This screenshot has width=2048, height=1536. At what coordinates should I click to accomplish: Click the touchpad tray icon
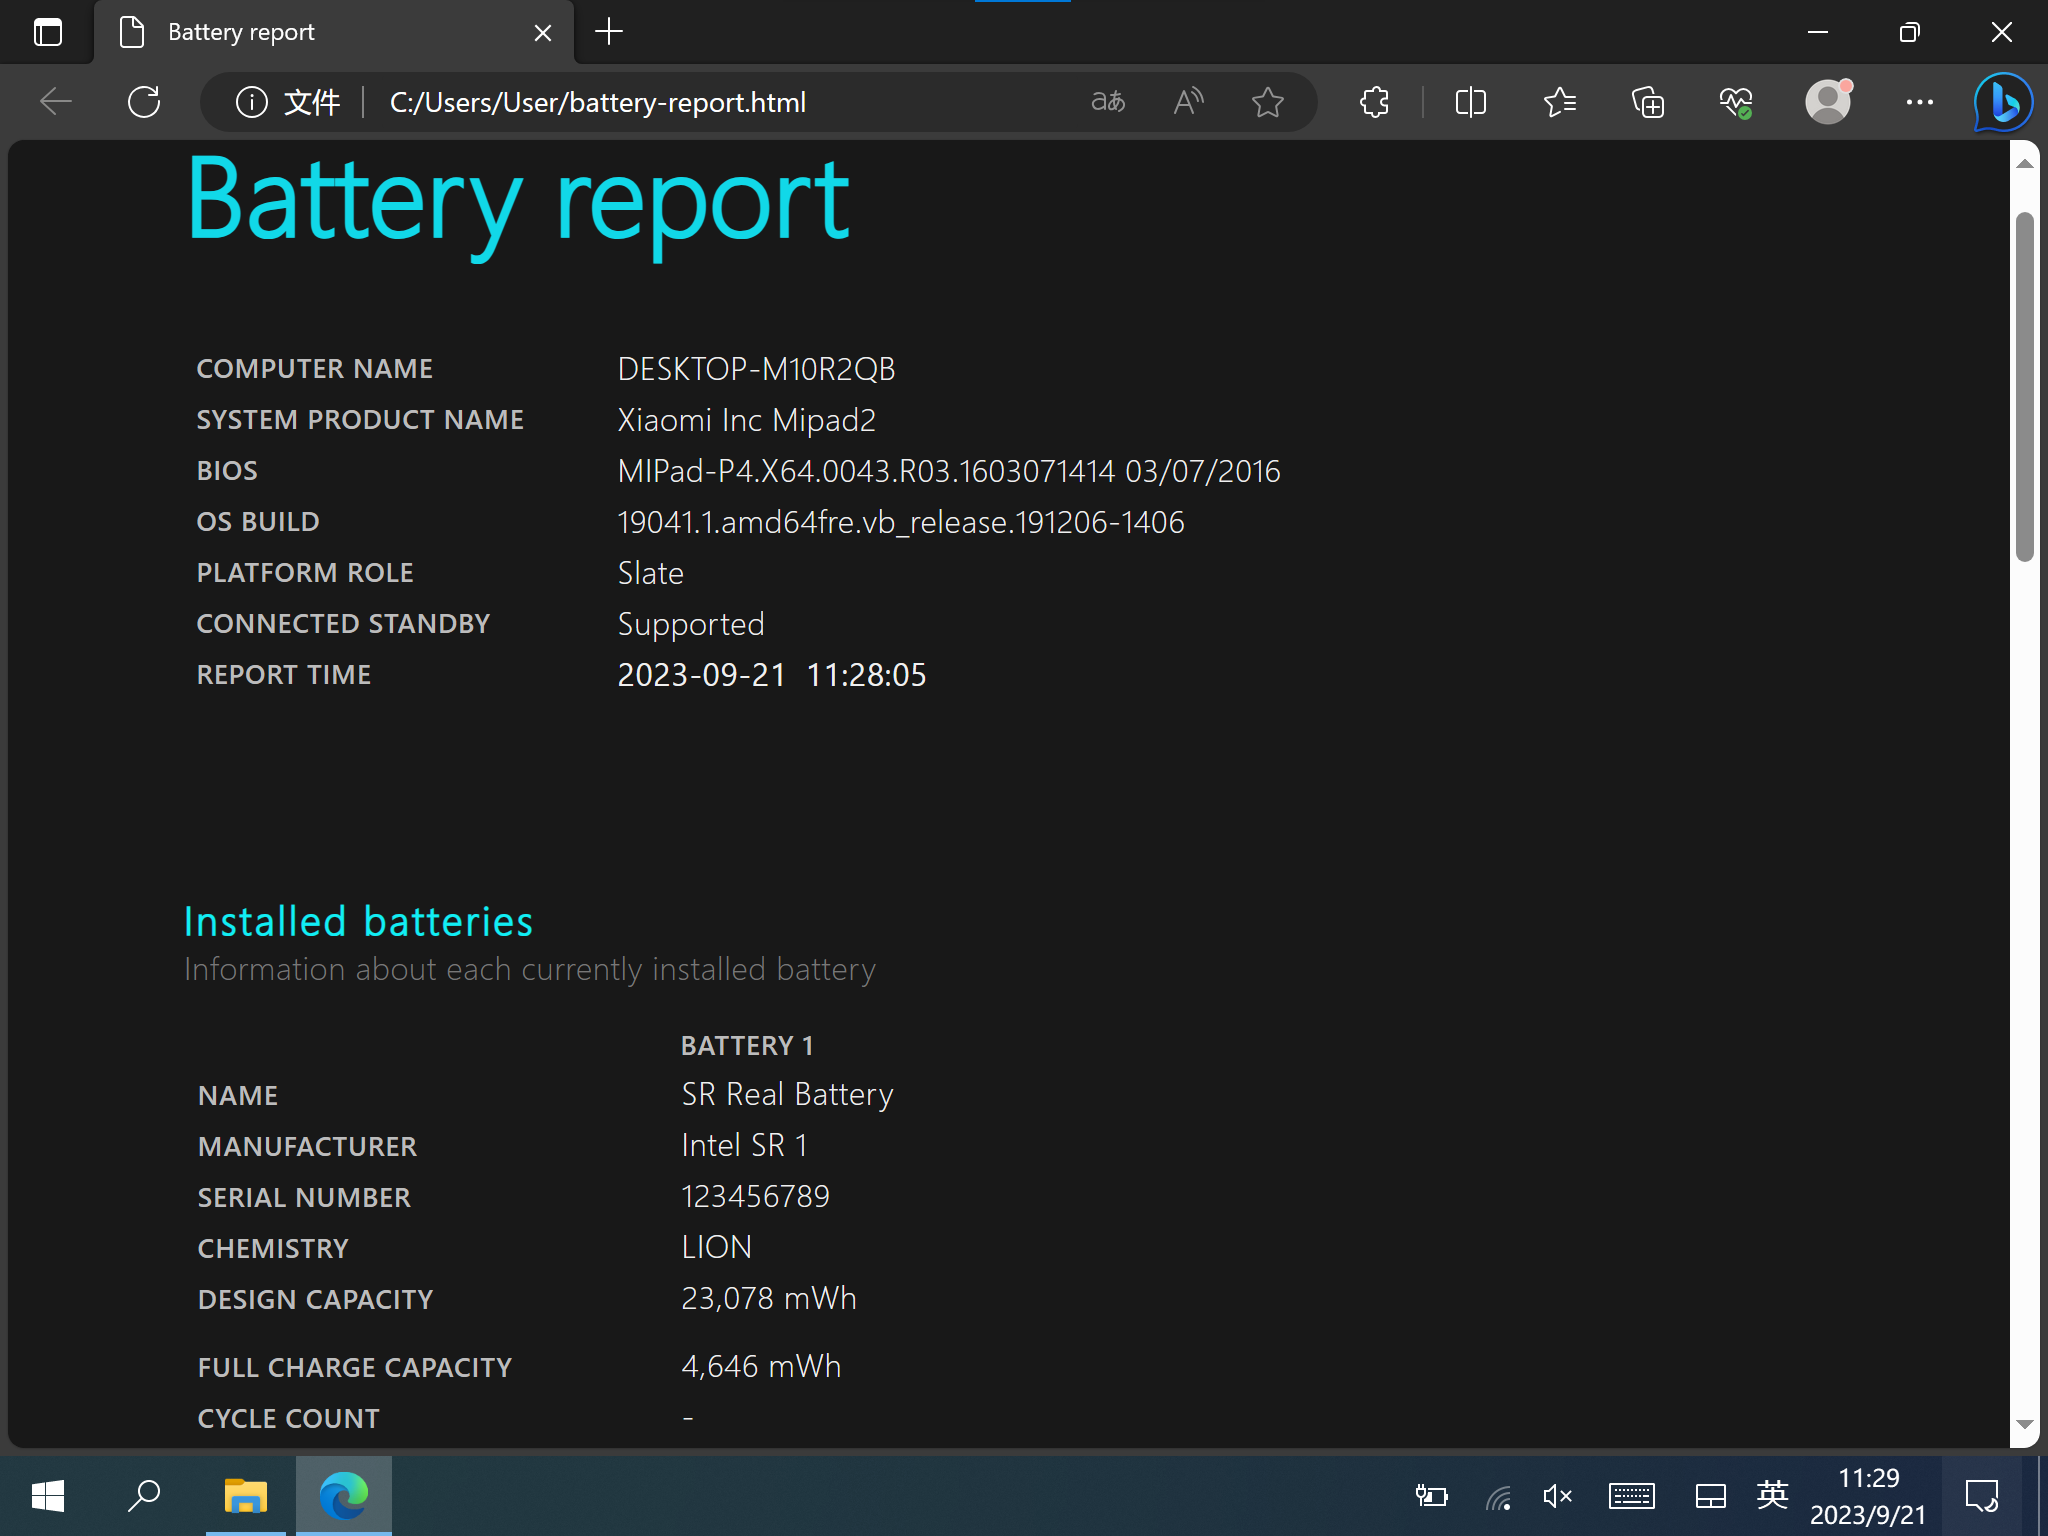[x=1710, y=1496]
